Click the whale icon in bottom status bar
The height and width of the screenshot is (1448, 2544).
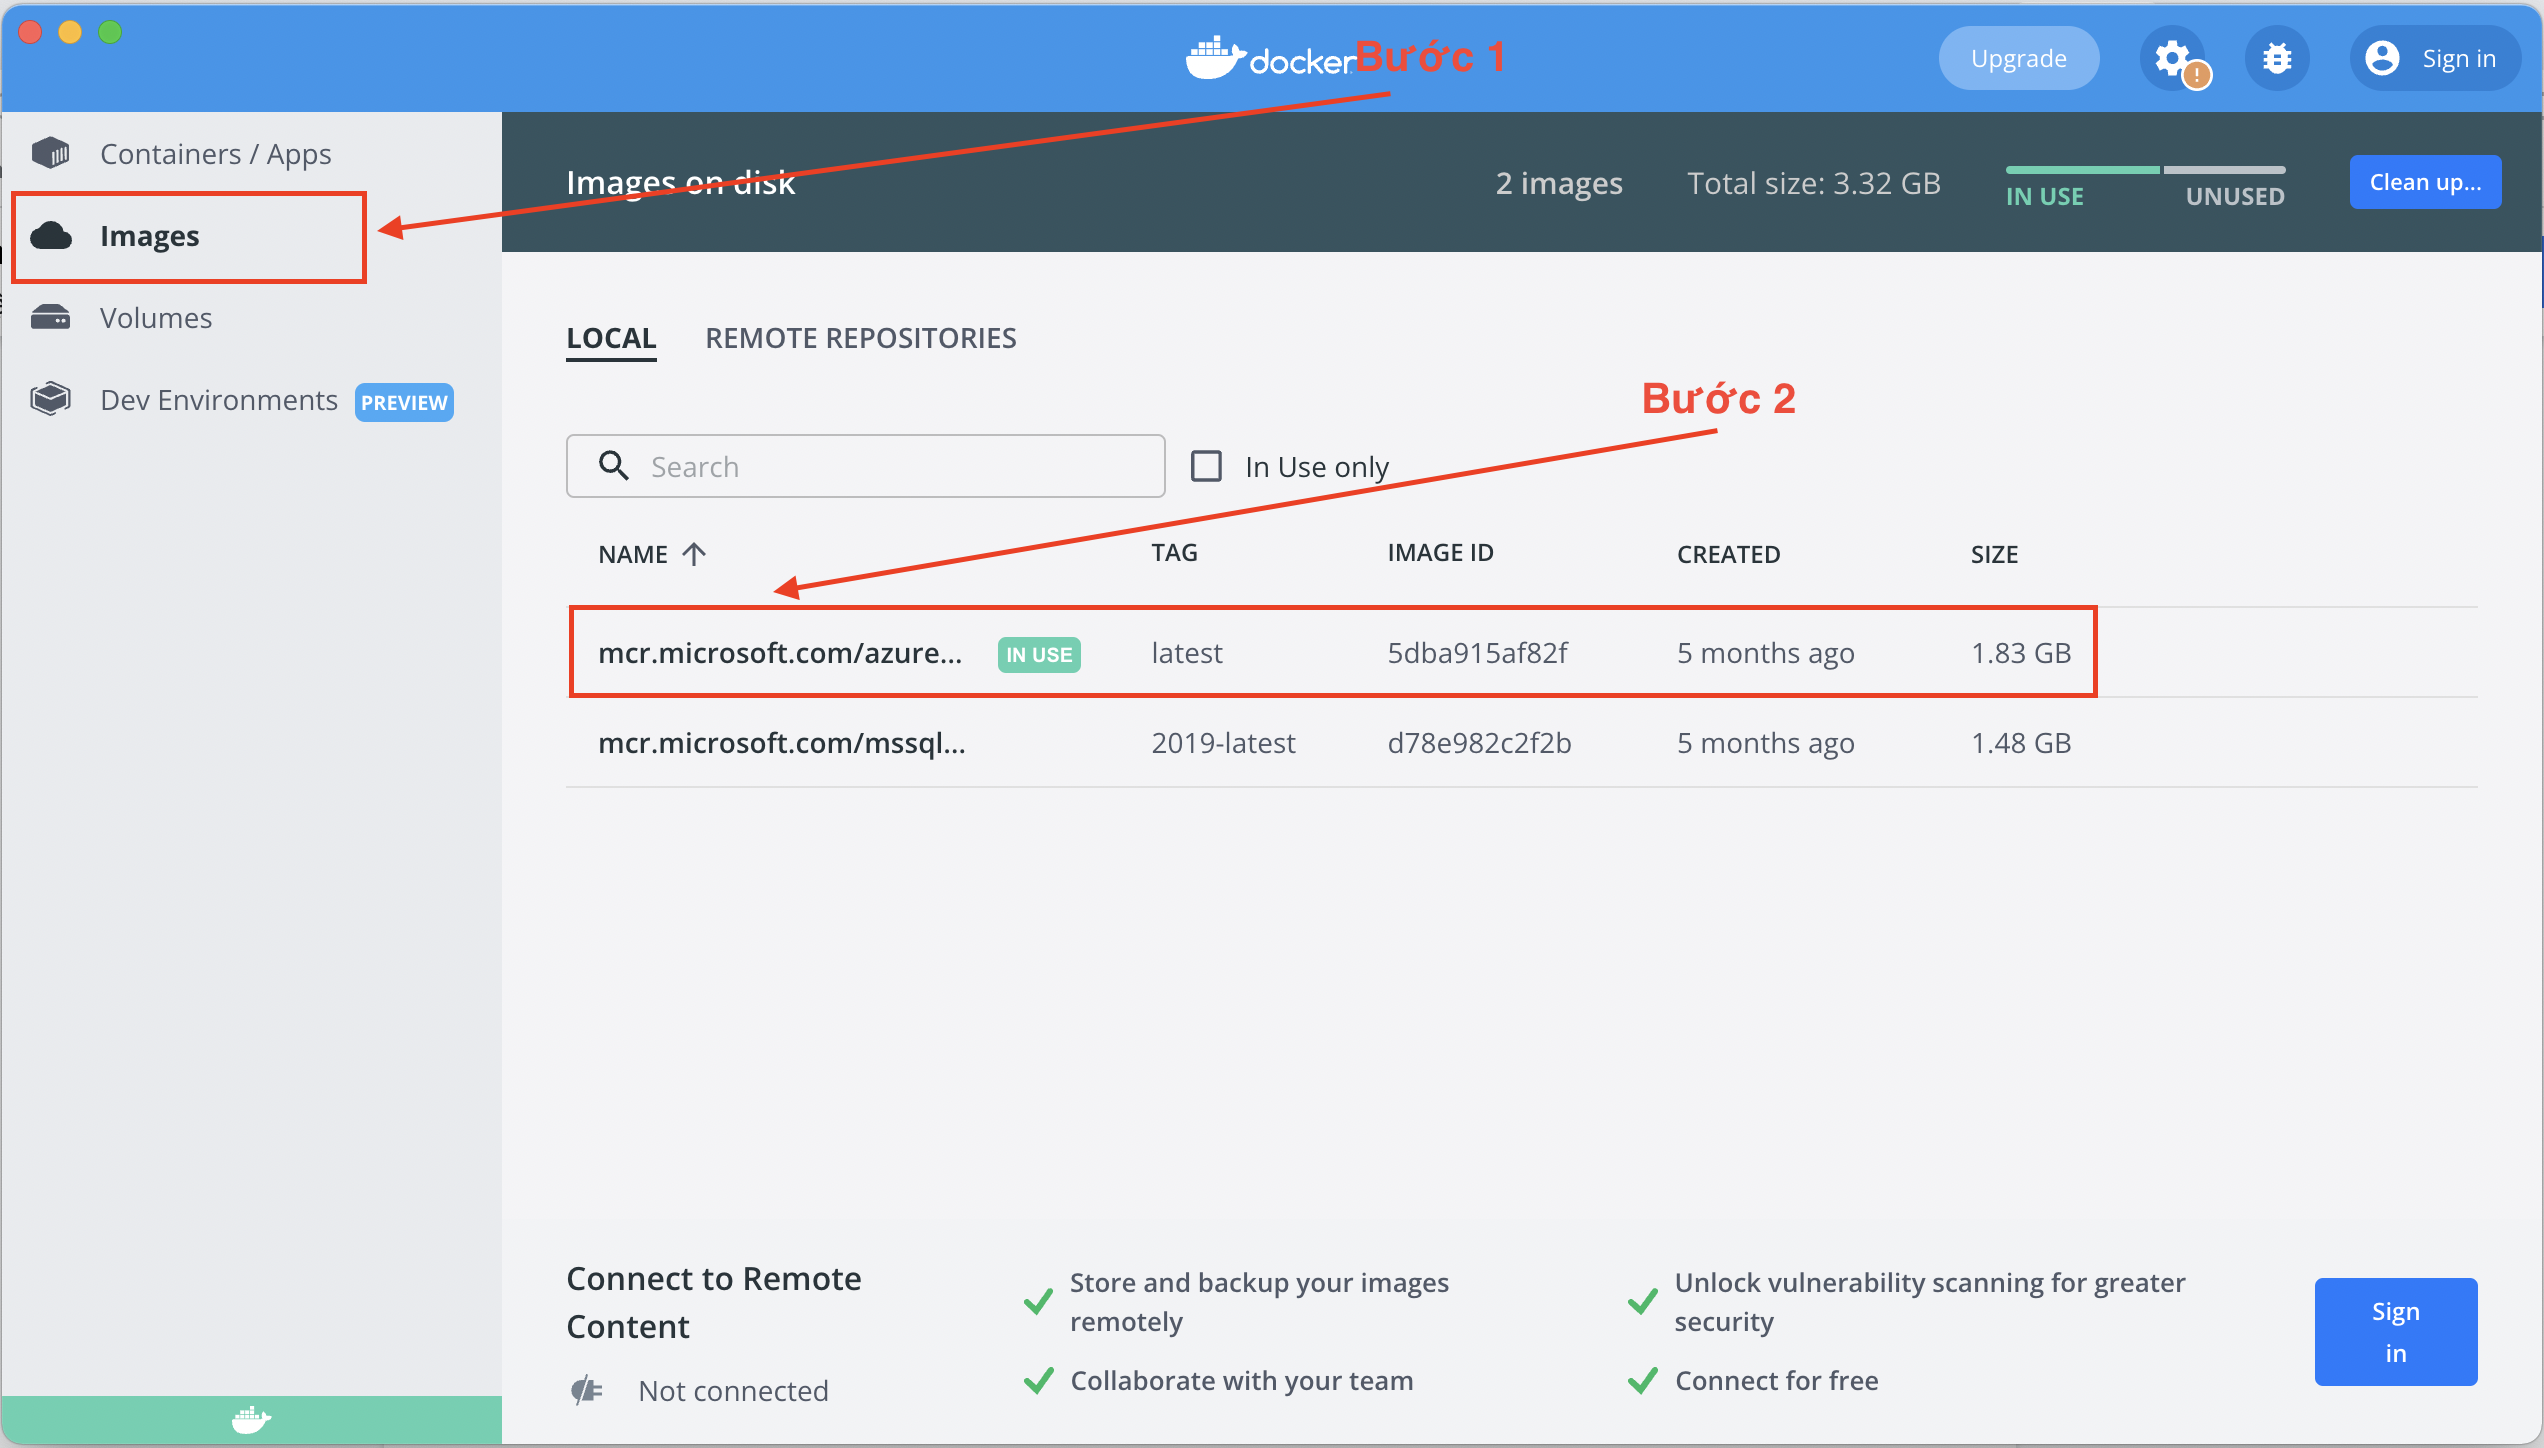pos(250,1419)
